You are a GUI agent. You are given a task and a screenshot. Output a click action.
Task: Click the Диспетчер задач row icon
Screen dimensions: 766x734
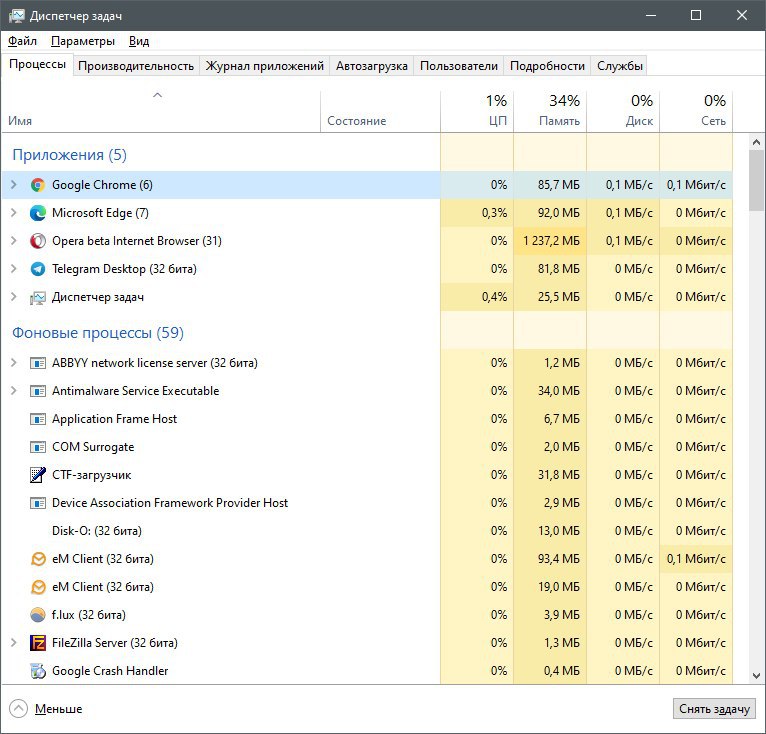click(38, 297)
